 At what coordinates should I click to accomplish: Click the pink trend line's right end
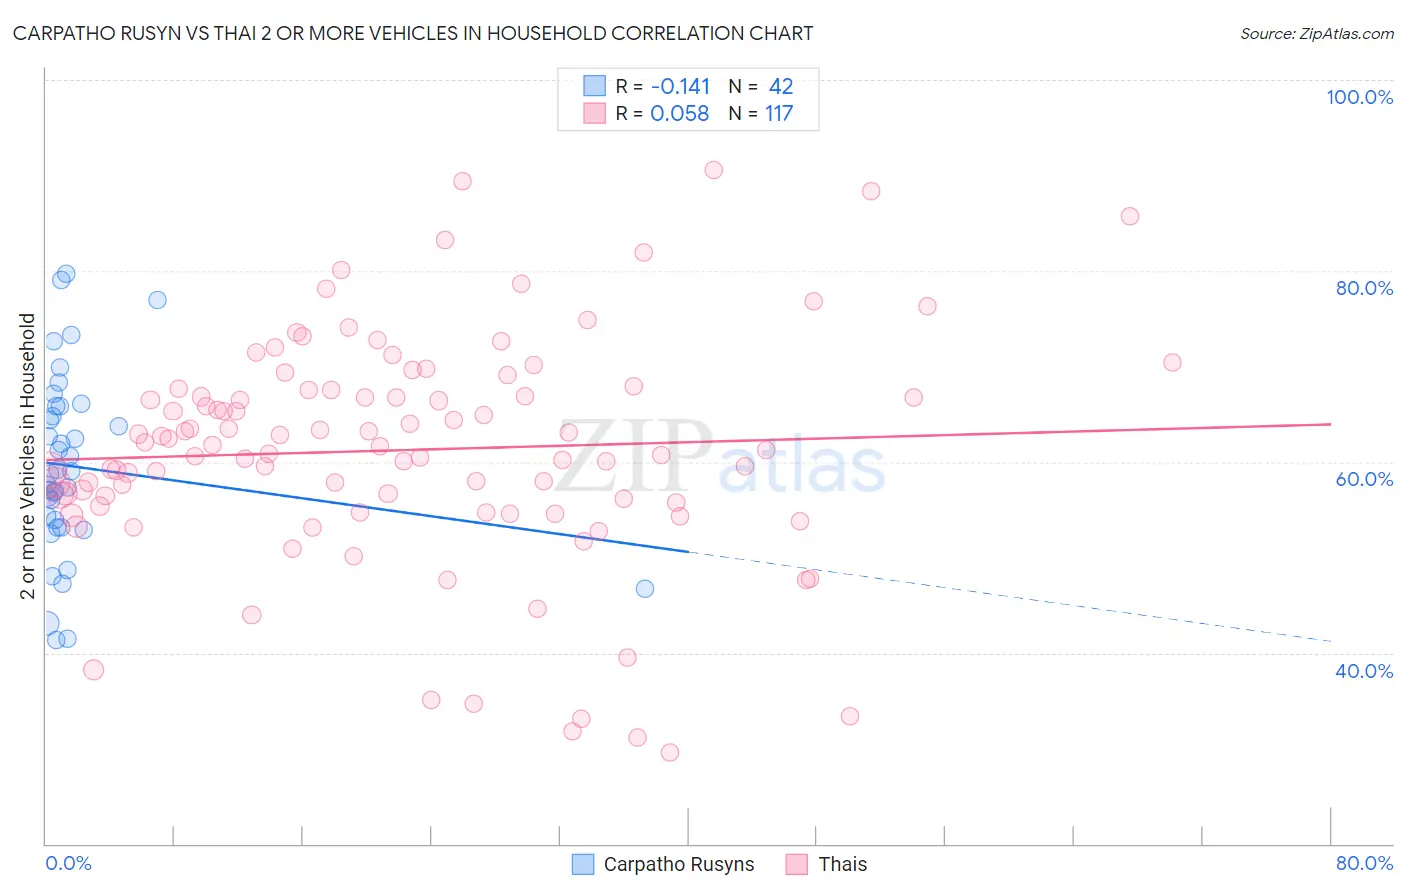[x=1329, y=424]
